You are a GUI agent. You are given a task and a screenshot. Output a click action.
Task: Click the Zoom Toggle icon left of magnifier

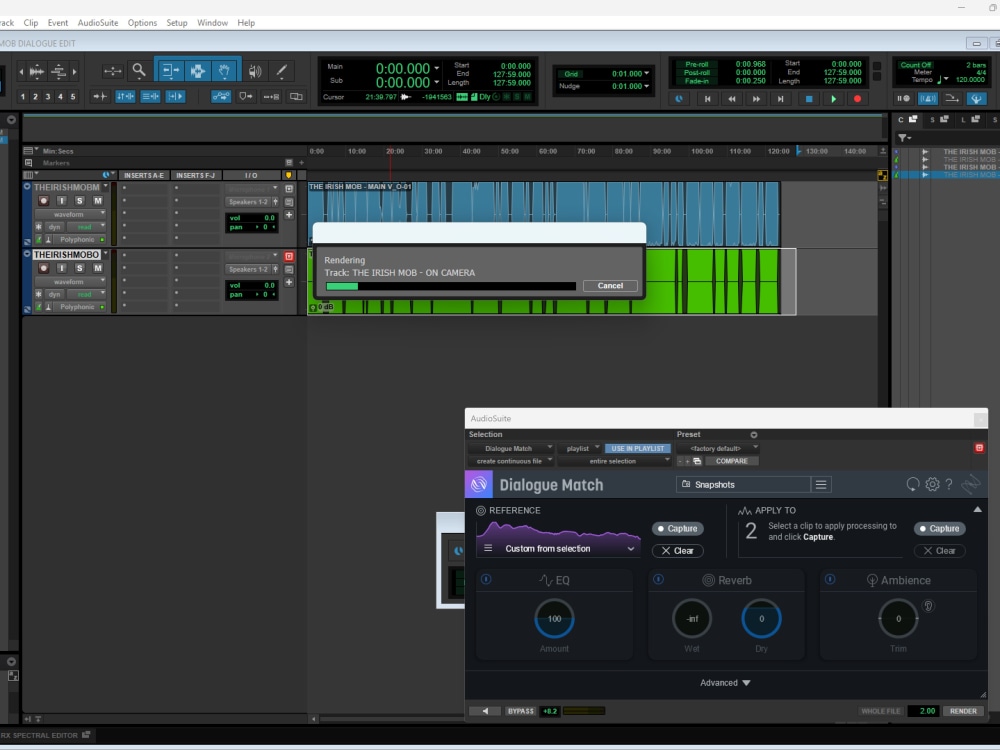click(112, 71)
